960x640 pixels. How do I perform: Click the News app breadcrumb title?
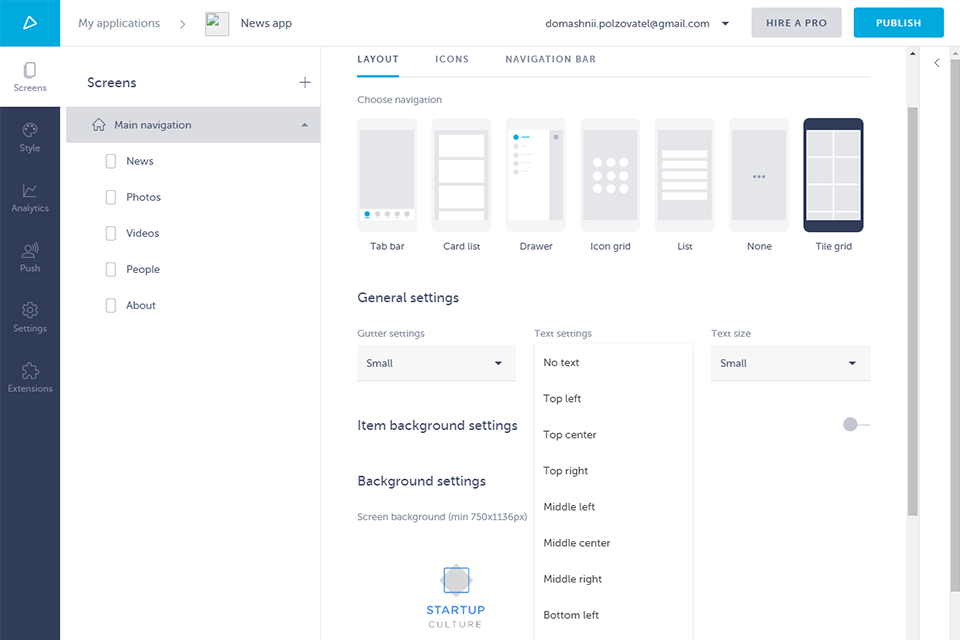coord(266,23)
